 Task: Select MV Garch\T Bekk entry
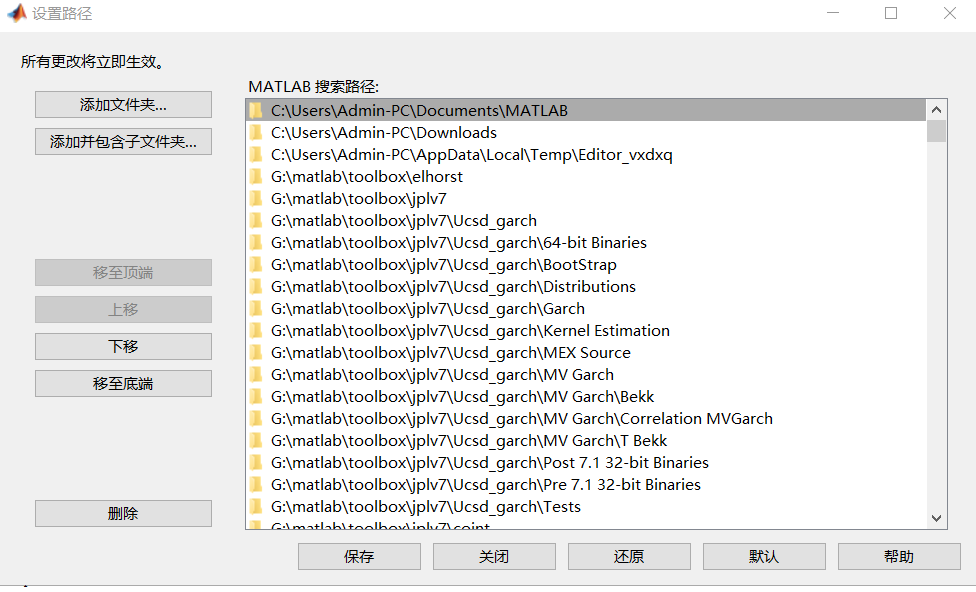coord(586,441)
